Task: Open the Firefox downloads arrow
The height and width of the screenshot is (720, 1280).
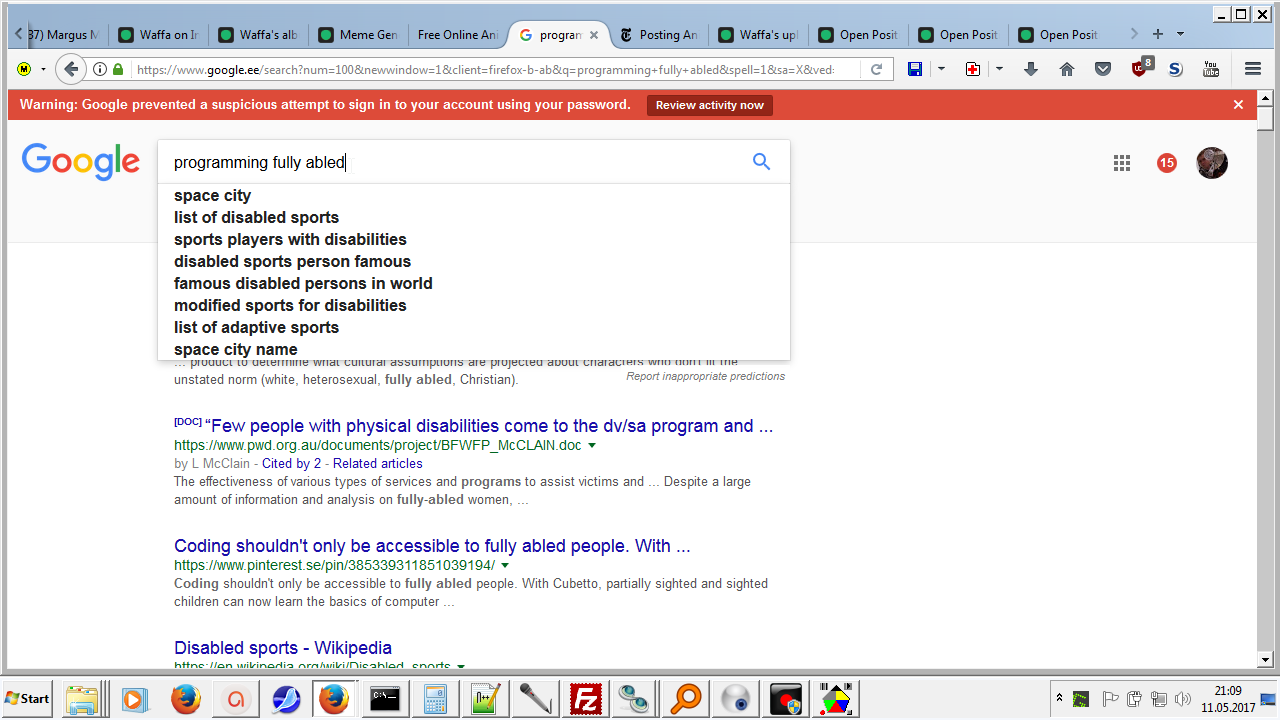Action: coord(1031,69)
